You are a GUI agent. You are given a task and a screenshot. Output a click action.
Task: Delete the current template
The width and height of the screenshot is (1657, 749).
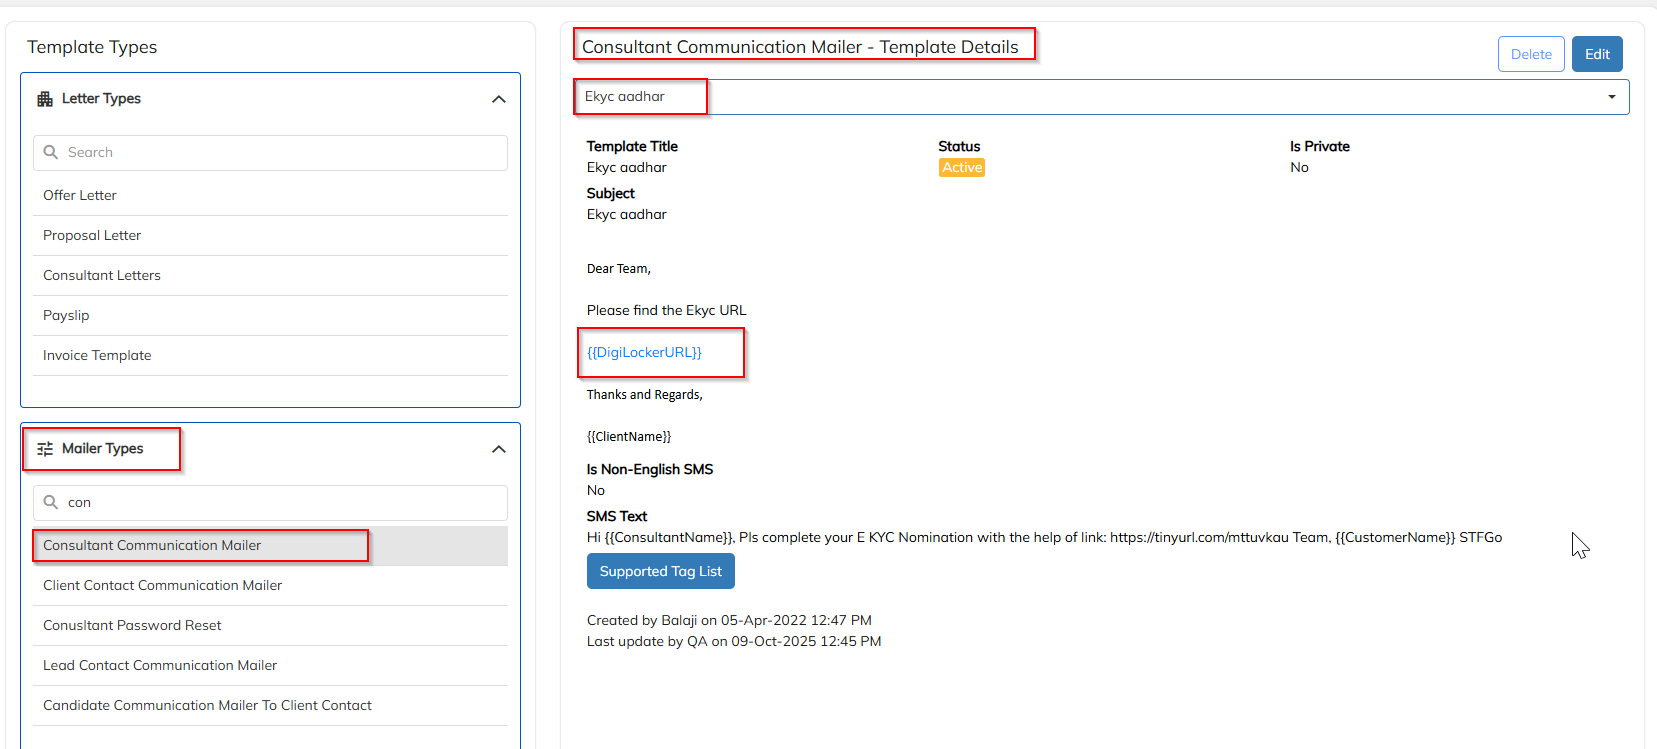(1531, 54)
